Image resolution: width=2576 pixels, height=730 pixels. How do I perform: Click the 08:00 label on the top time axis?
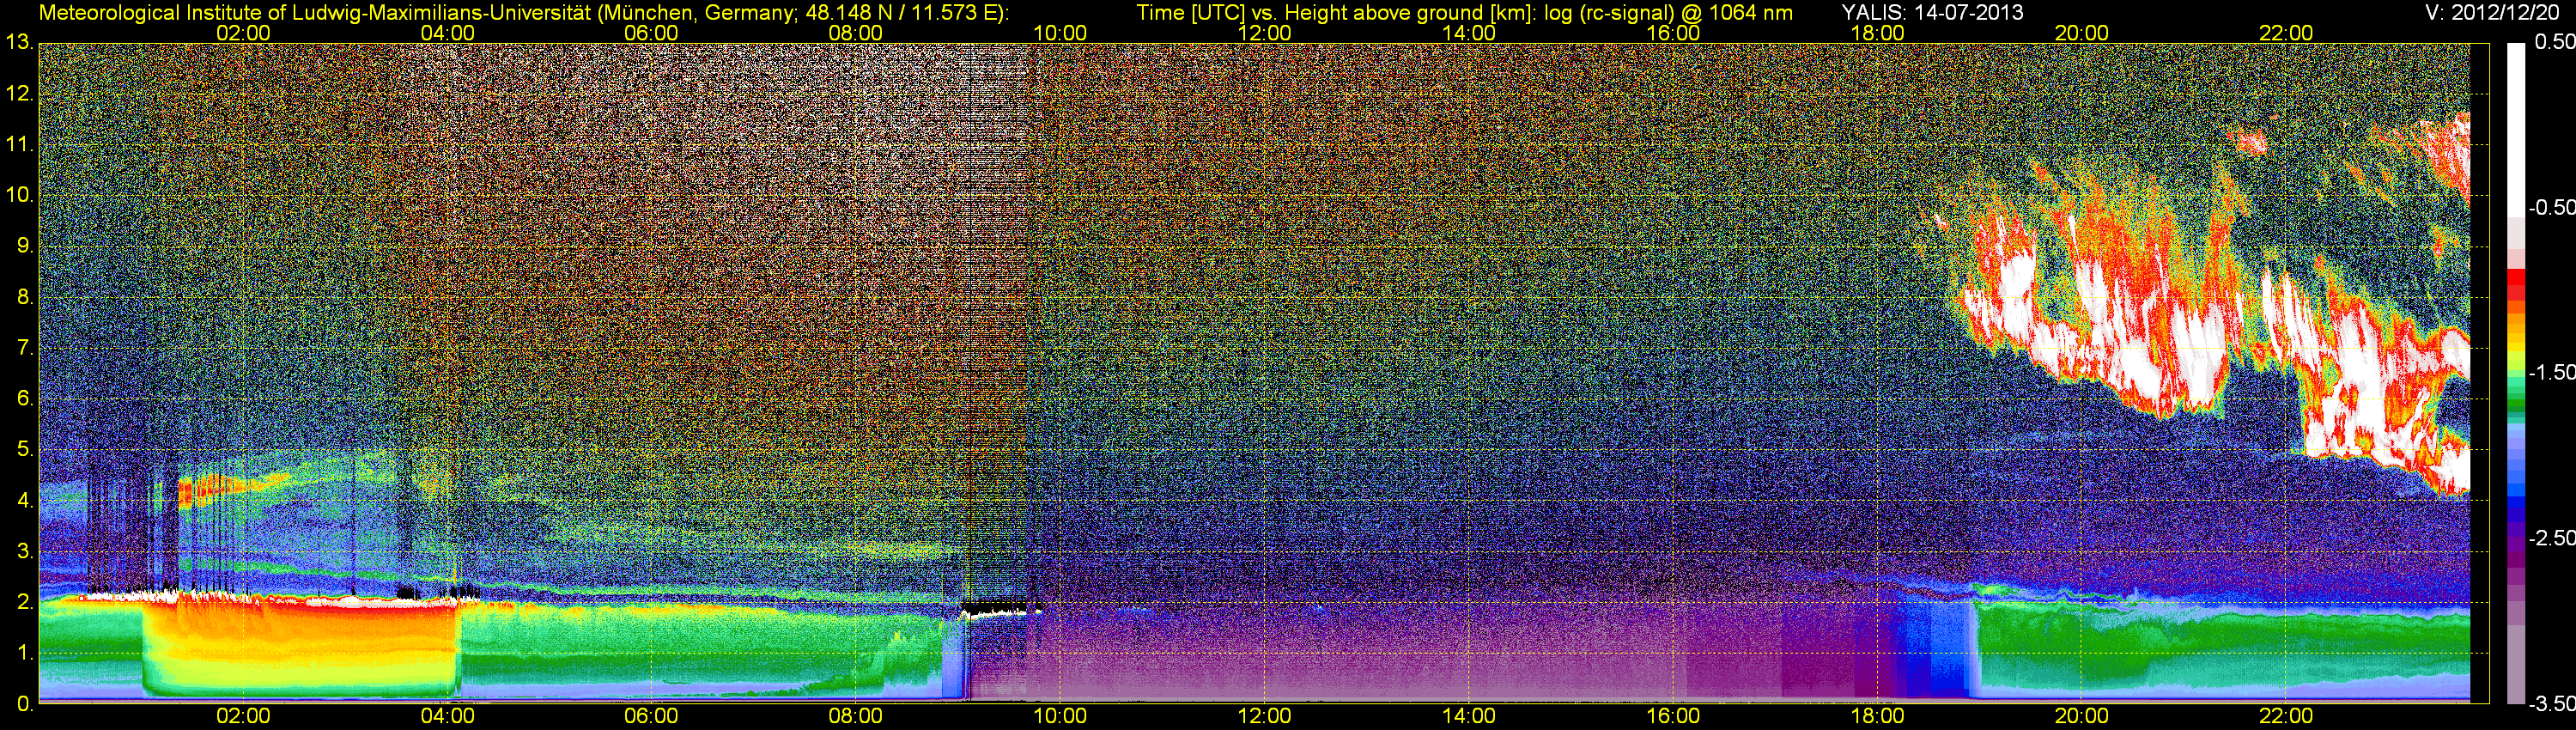856,33
